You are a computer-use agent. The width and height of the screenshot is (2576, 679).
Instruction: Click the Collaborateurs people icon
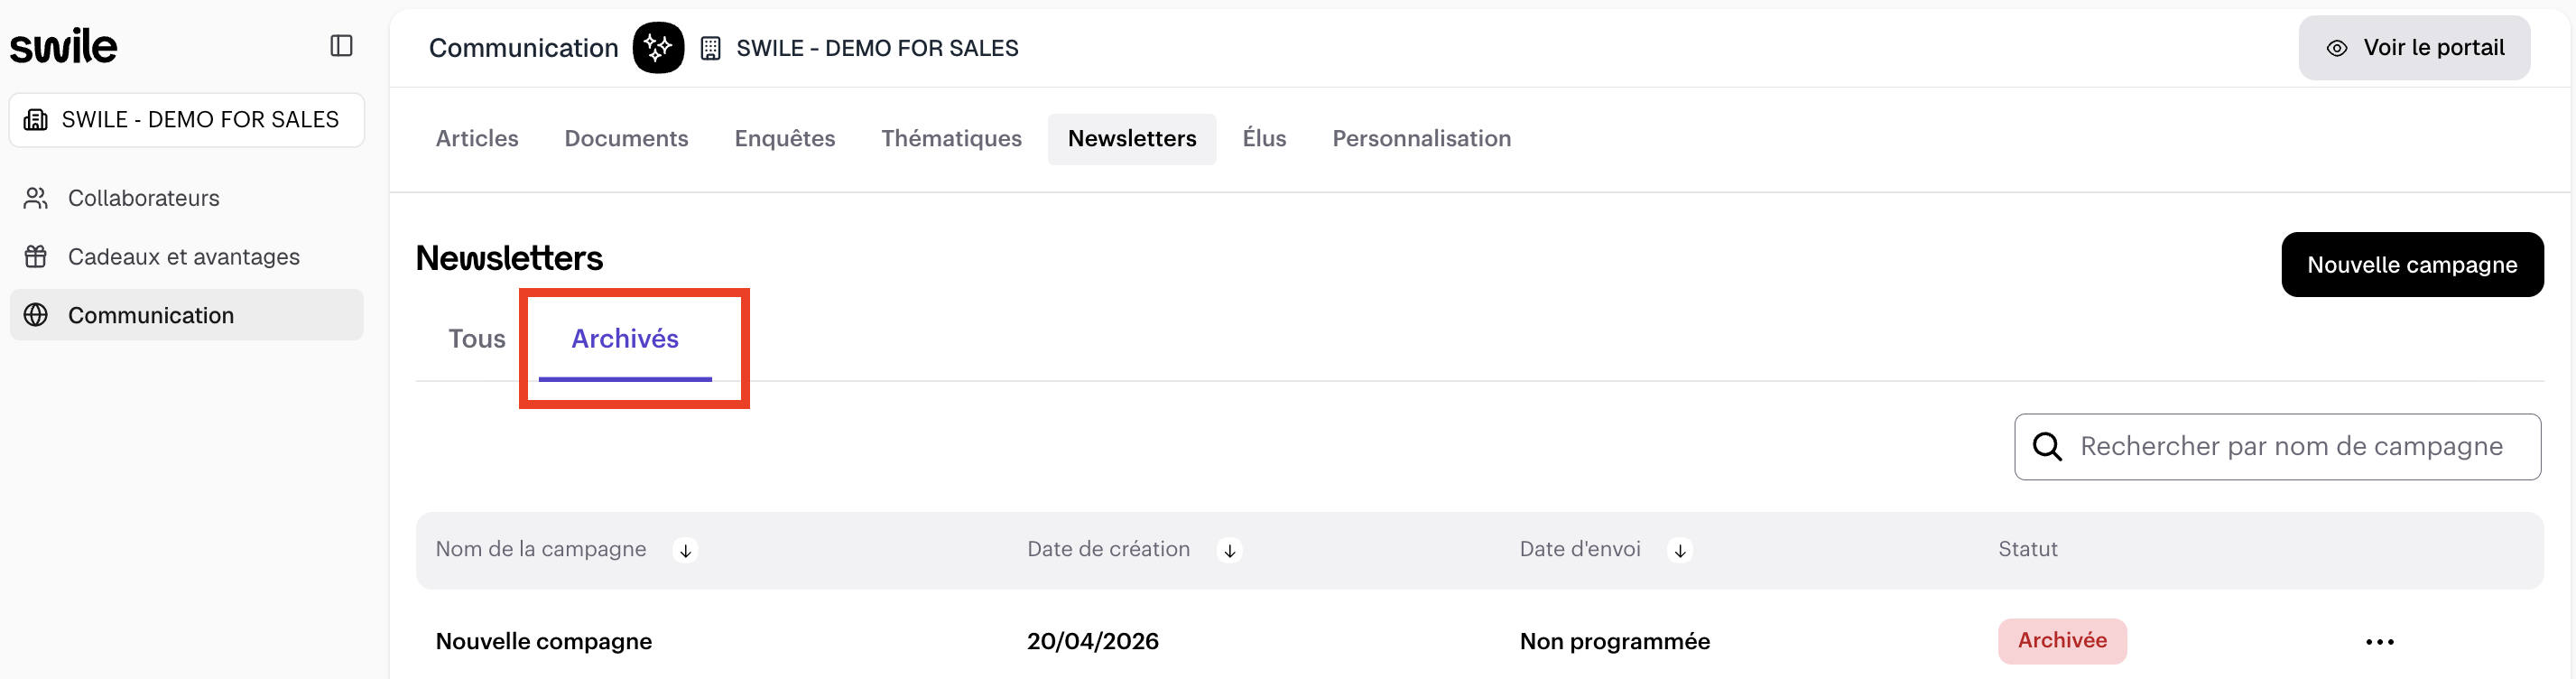[x=36, y=198]
